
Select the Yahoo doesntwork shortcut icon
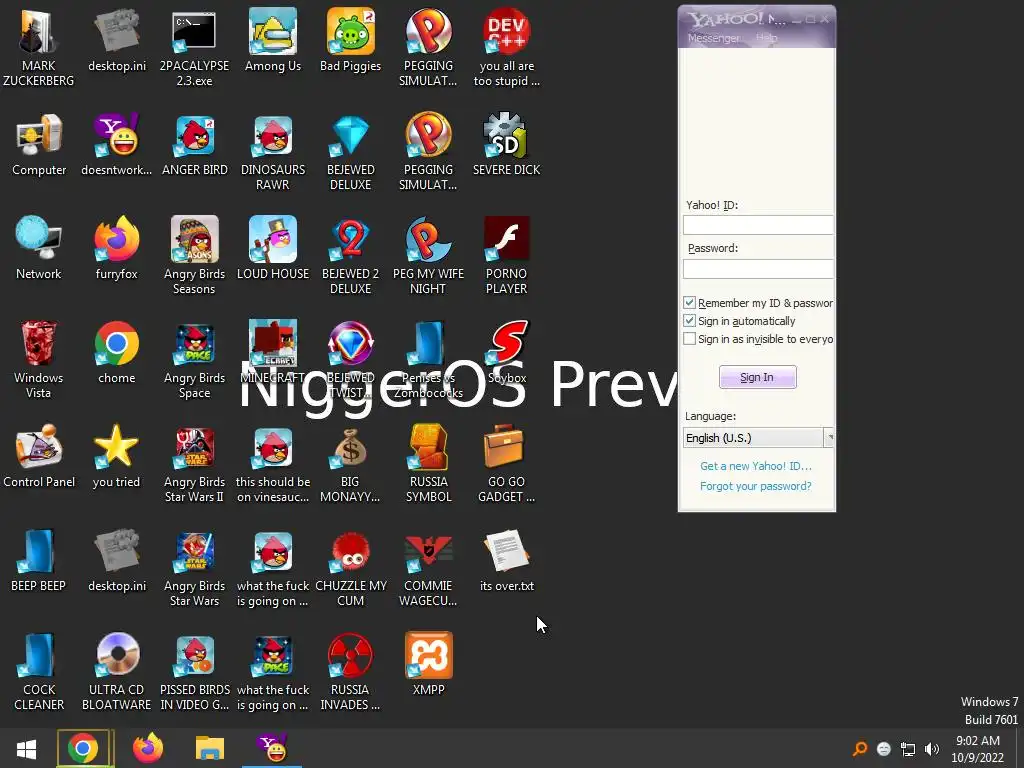point(116,145)
